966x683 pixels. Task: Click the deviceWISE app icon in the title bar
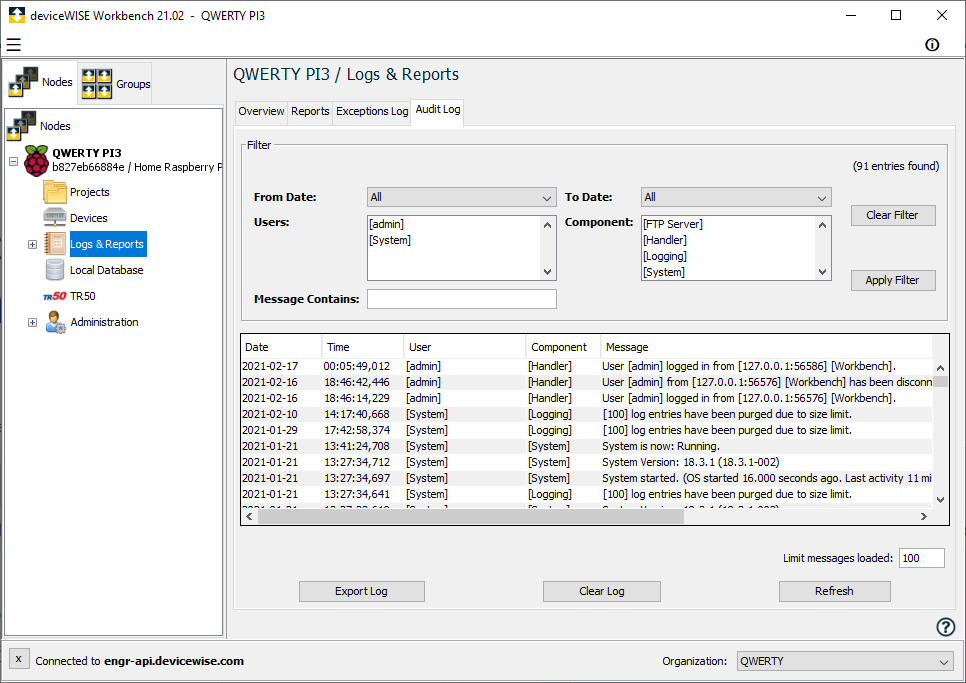coord(17,15)
